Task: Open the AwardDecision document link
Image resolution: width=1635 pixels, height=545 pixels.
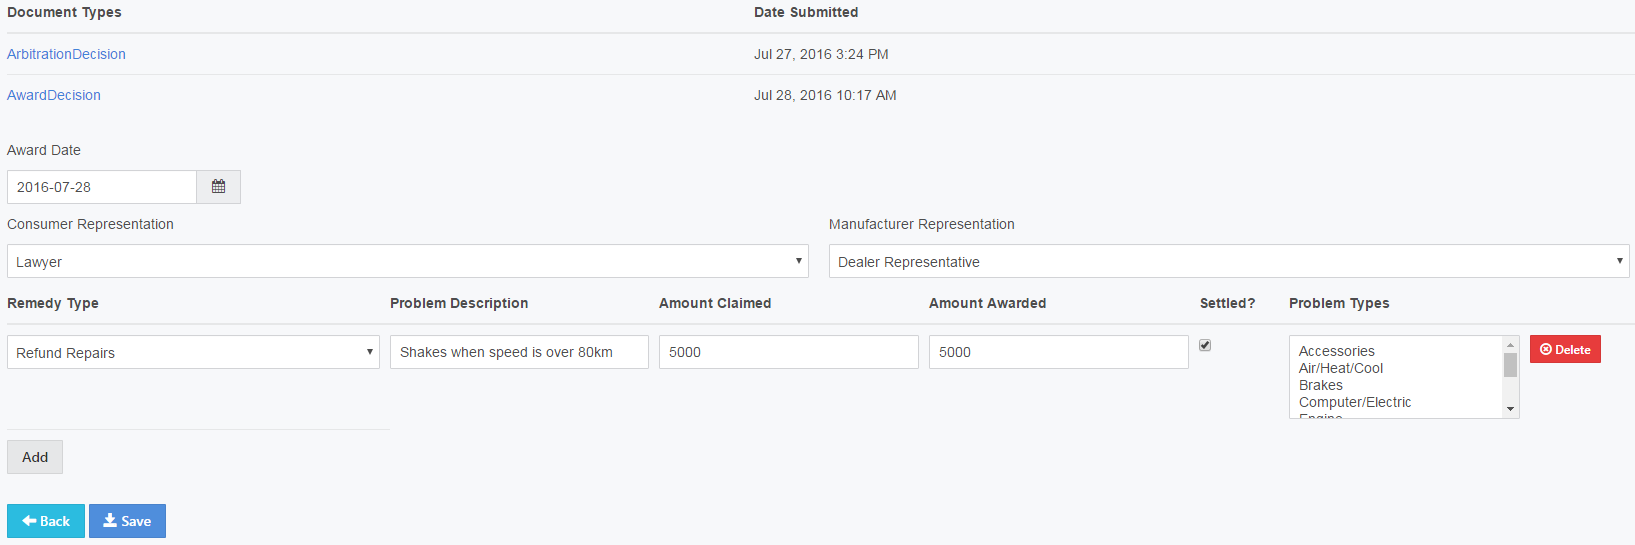Action: click(54, 95)
